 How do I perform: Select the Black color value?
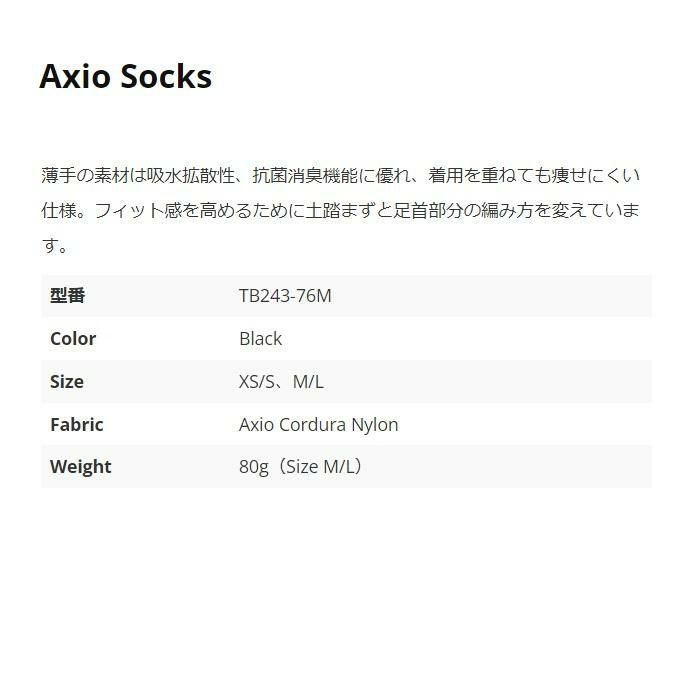click(260, 339)
